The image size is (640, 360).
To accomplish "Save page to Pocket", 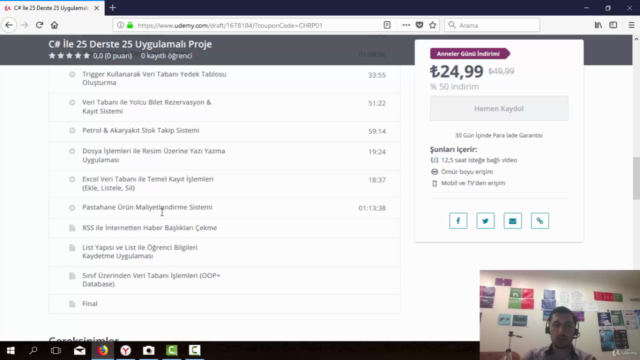I will click(x=419, y=25).
